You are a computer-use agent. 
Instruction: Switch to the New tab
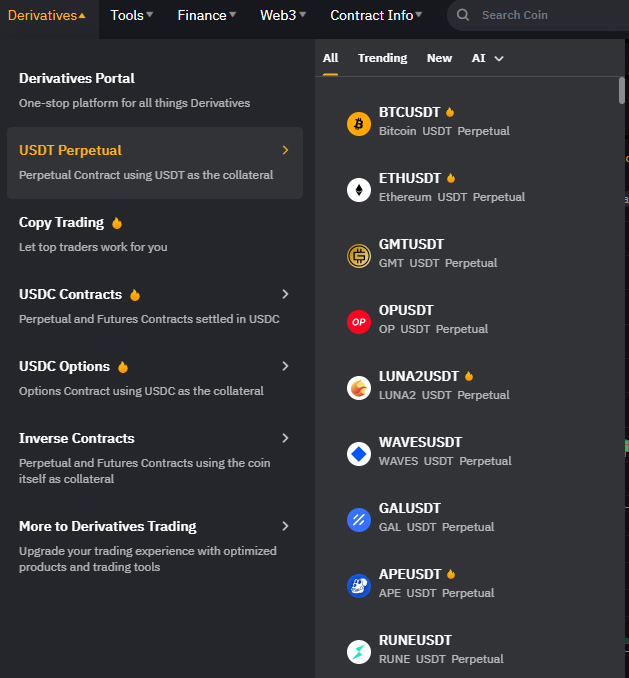tap(439, 58)
